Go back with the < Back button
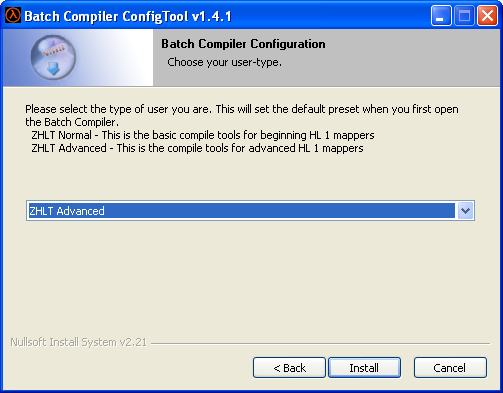This screenshot has height=393, width=503. 289,368
